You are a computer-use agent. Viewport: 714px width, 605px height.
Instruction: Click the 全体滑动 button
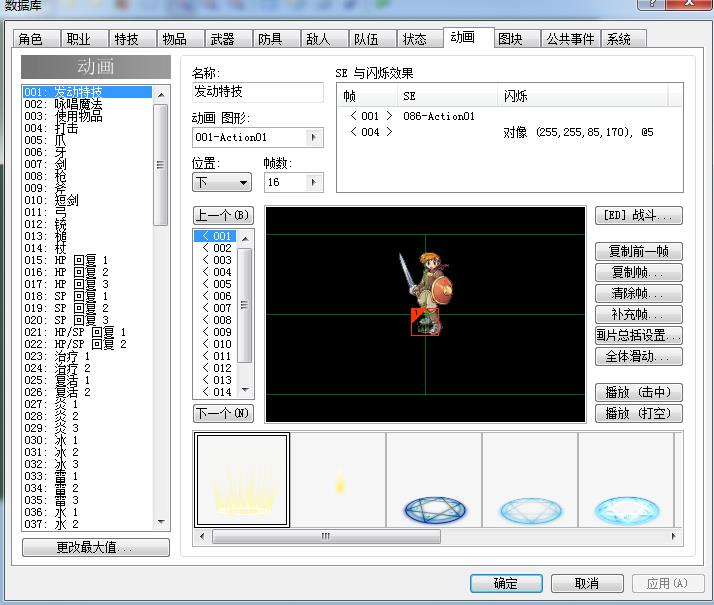639,356
